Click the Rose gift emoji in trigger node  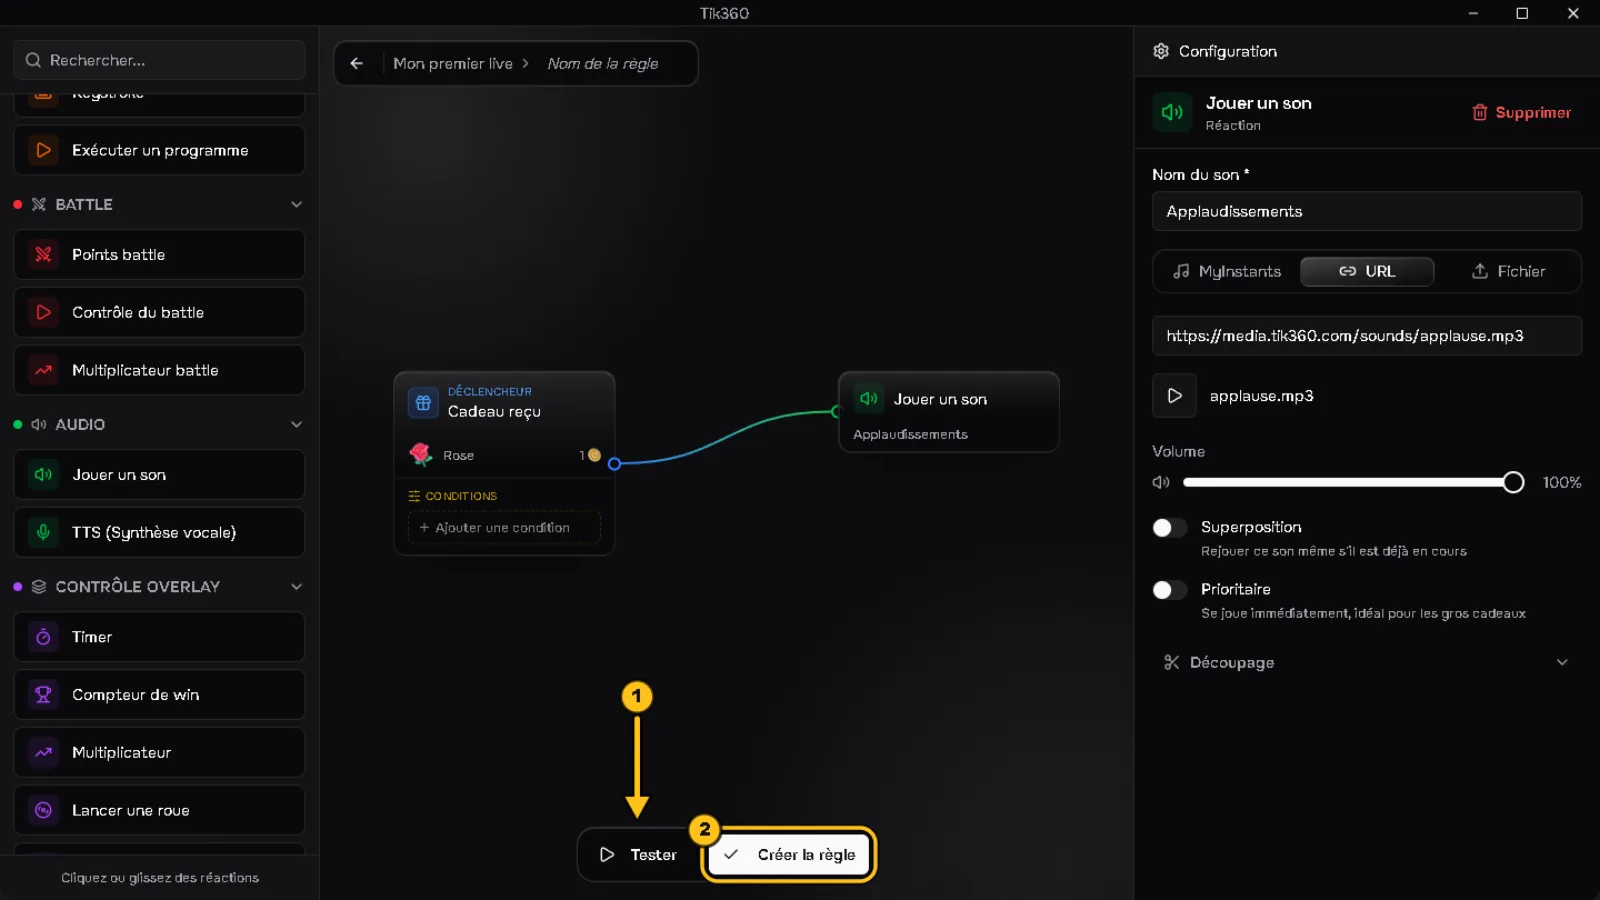click(x=420, y=454)
